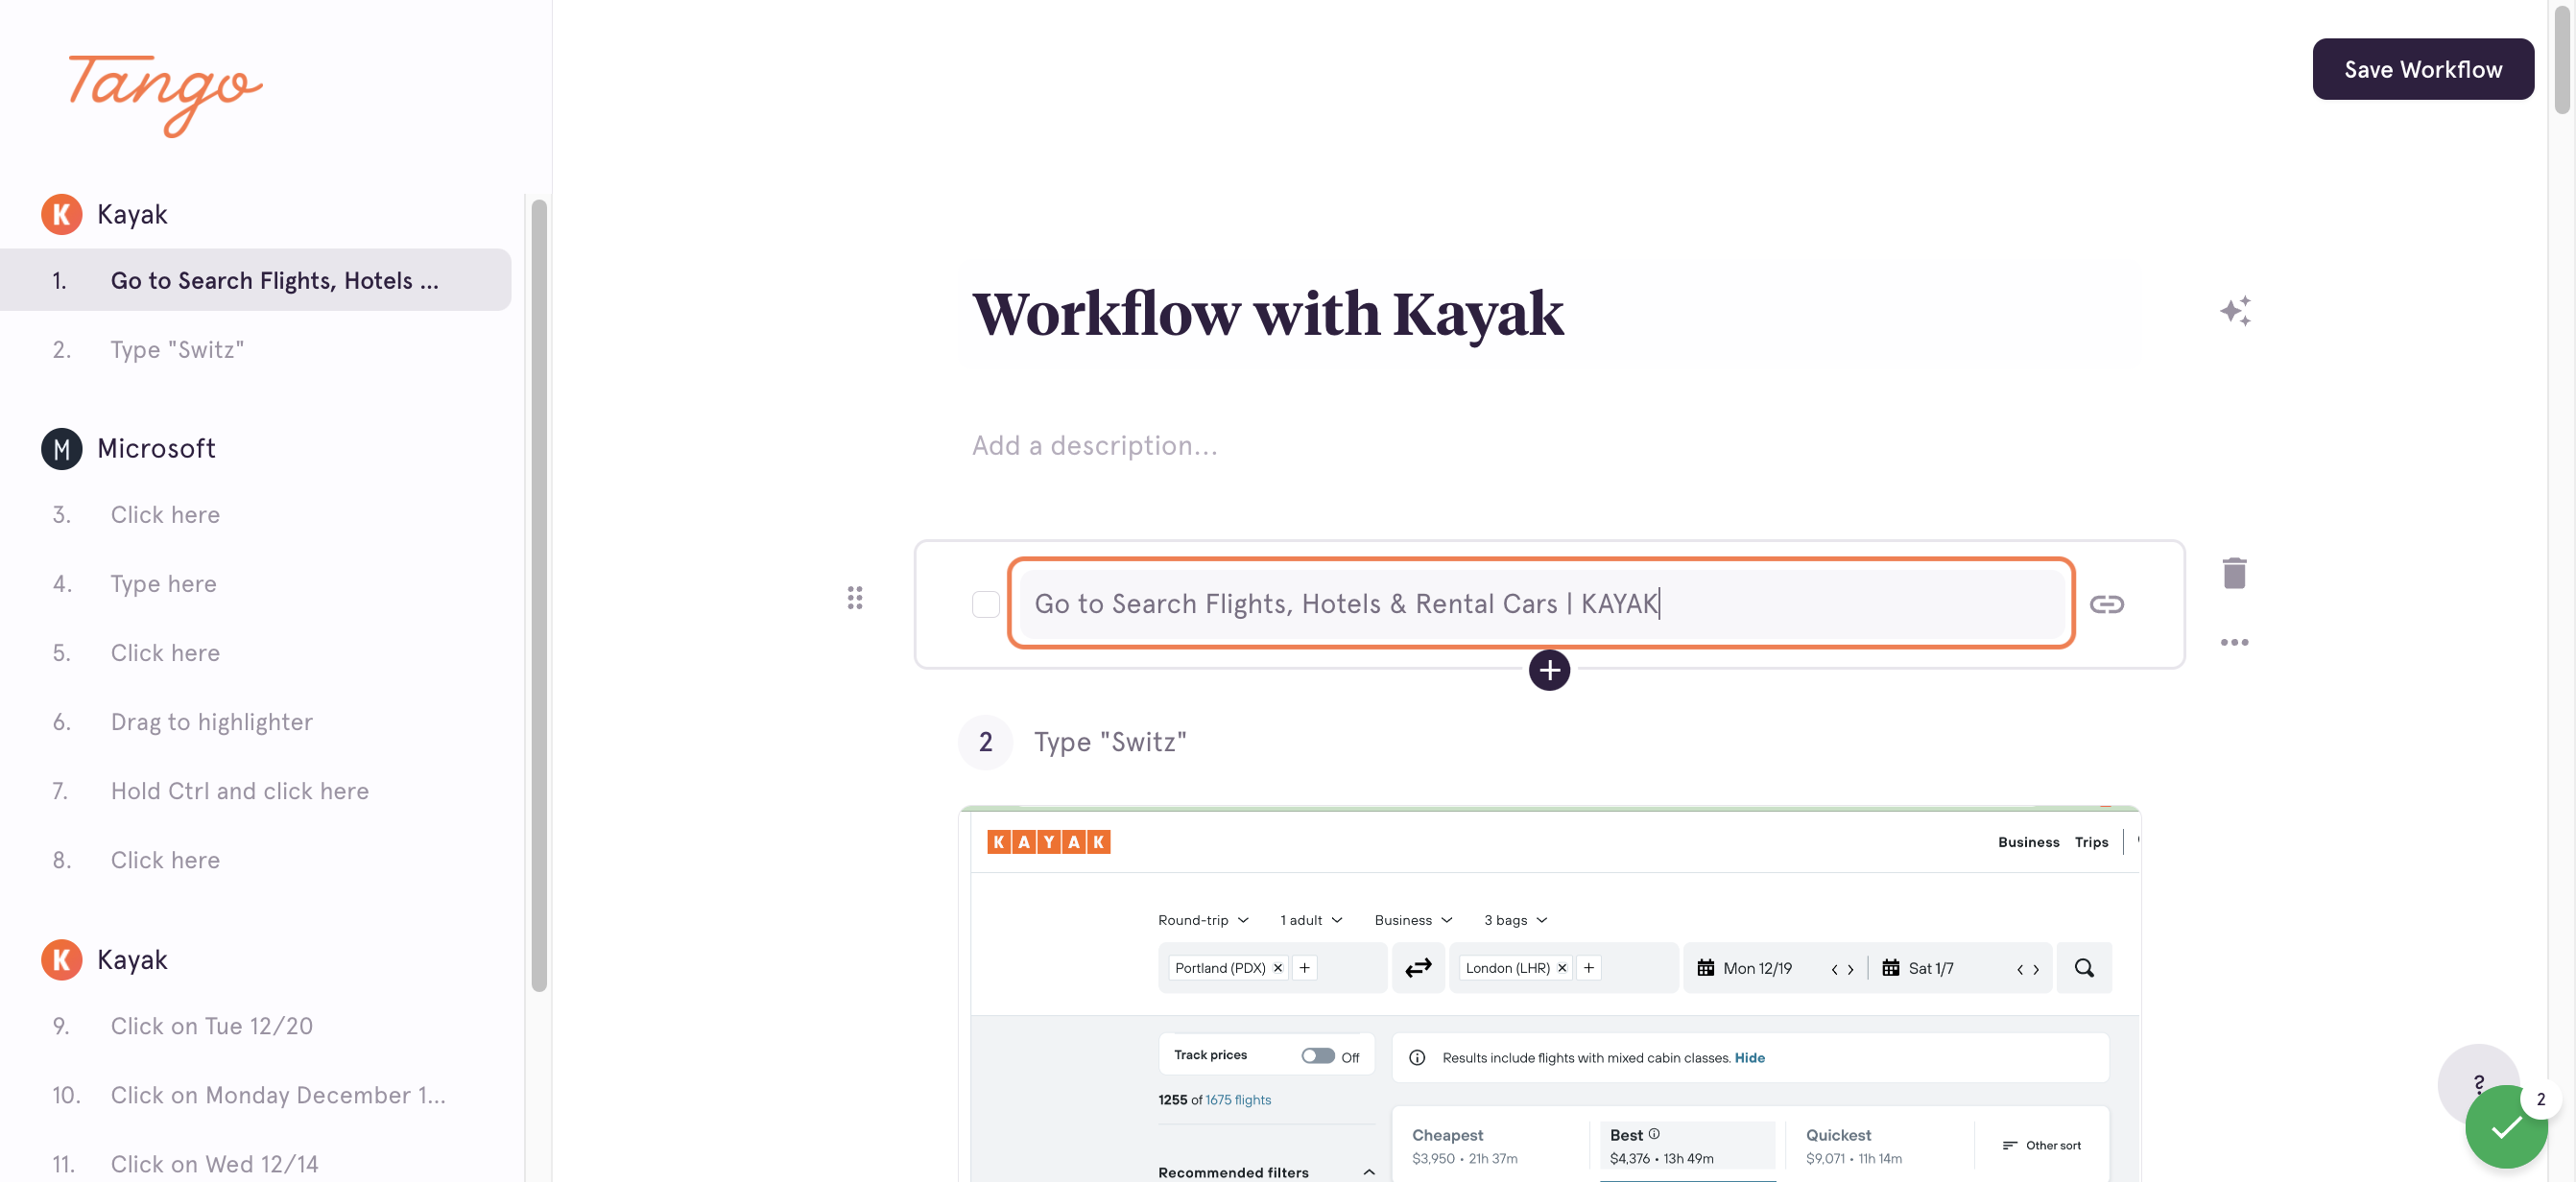Viewport: 2576px width, 1182px height.
Task: Click the second Kayak section heading
Action: (x=132, y=960)
